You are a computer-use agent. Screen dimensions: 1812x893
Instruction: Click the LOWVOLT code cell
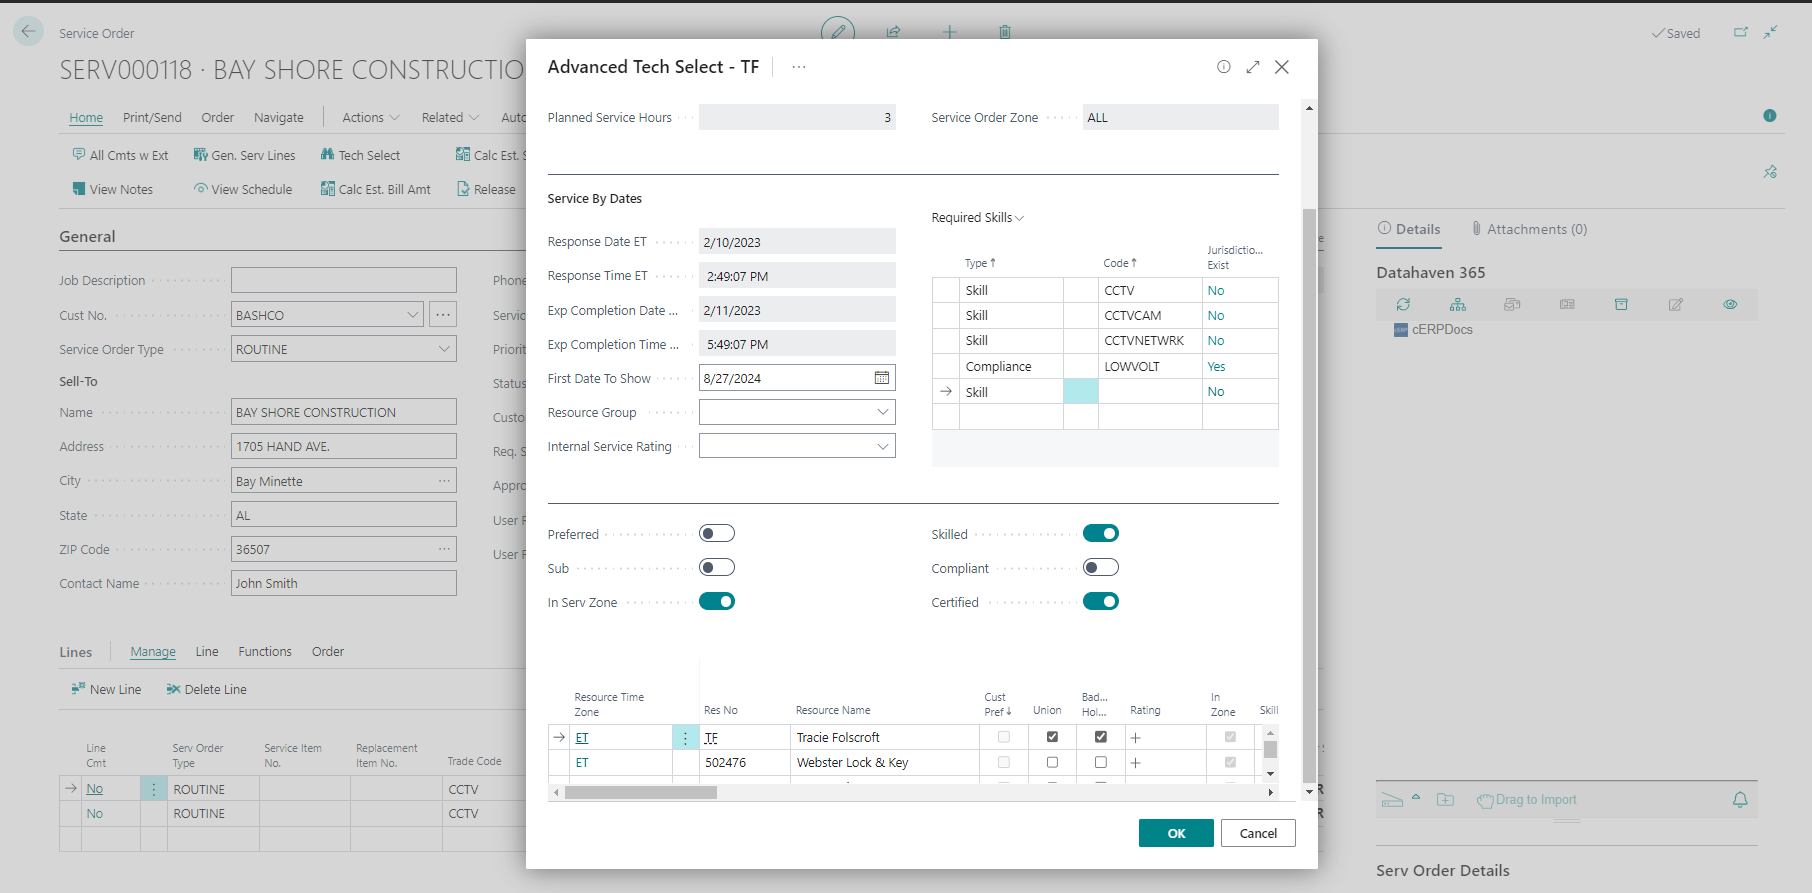tap(1150, 366)
